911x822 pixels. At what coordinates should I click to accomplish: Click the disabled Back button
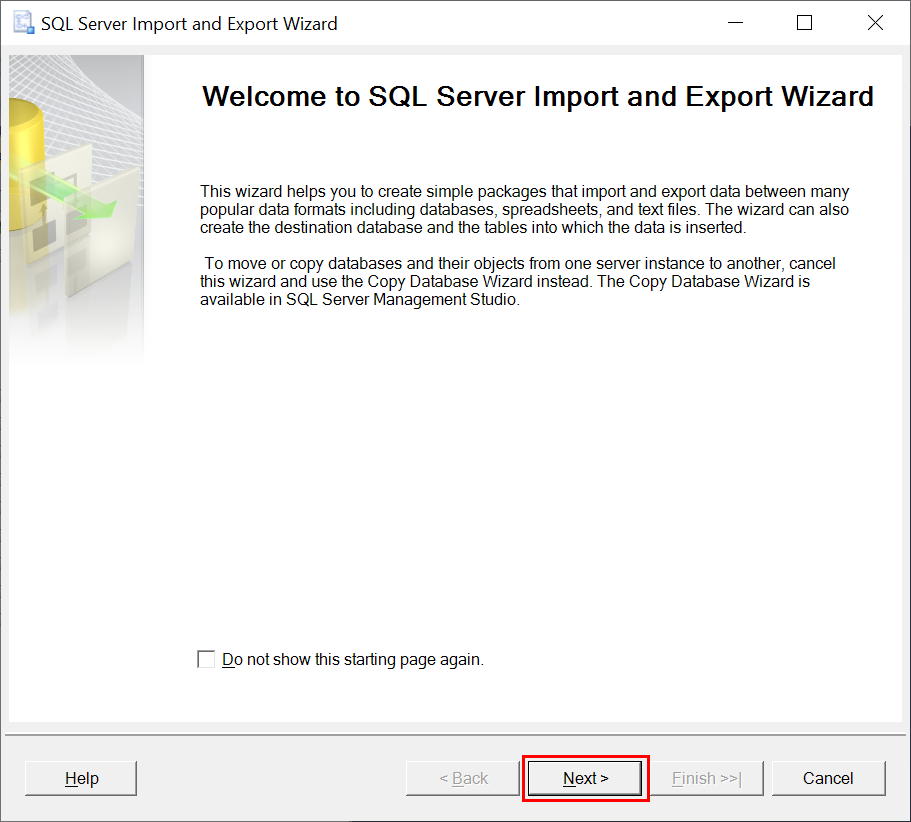click(x=463, y=778)
